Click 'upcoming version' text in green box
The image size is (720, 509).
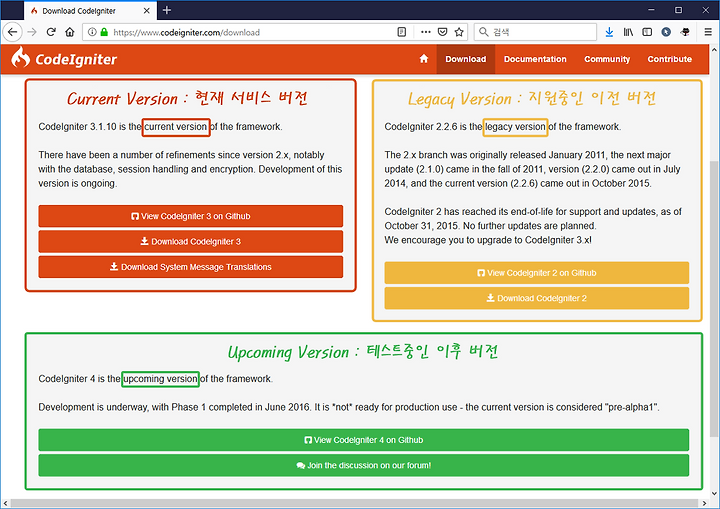pos(160,379)
